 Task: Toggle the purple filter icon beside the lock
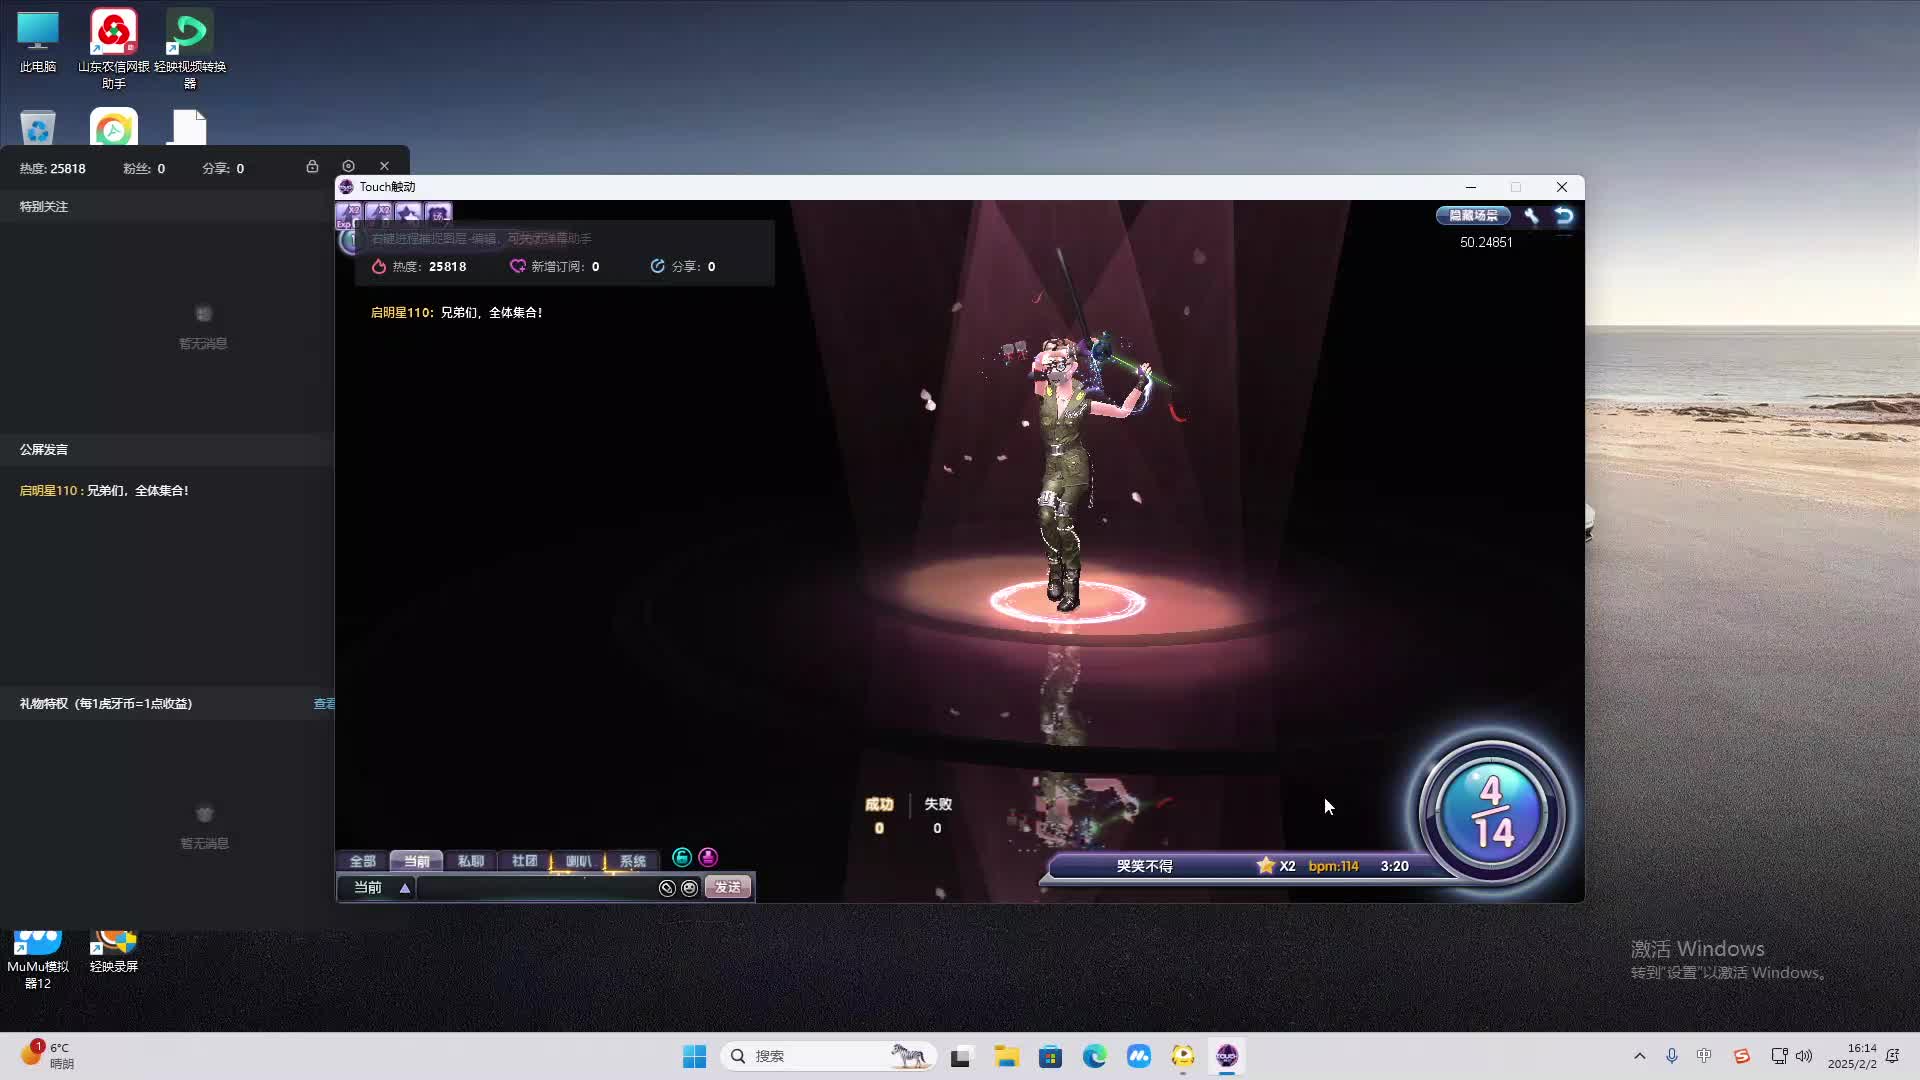(x=708, y=858)
